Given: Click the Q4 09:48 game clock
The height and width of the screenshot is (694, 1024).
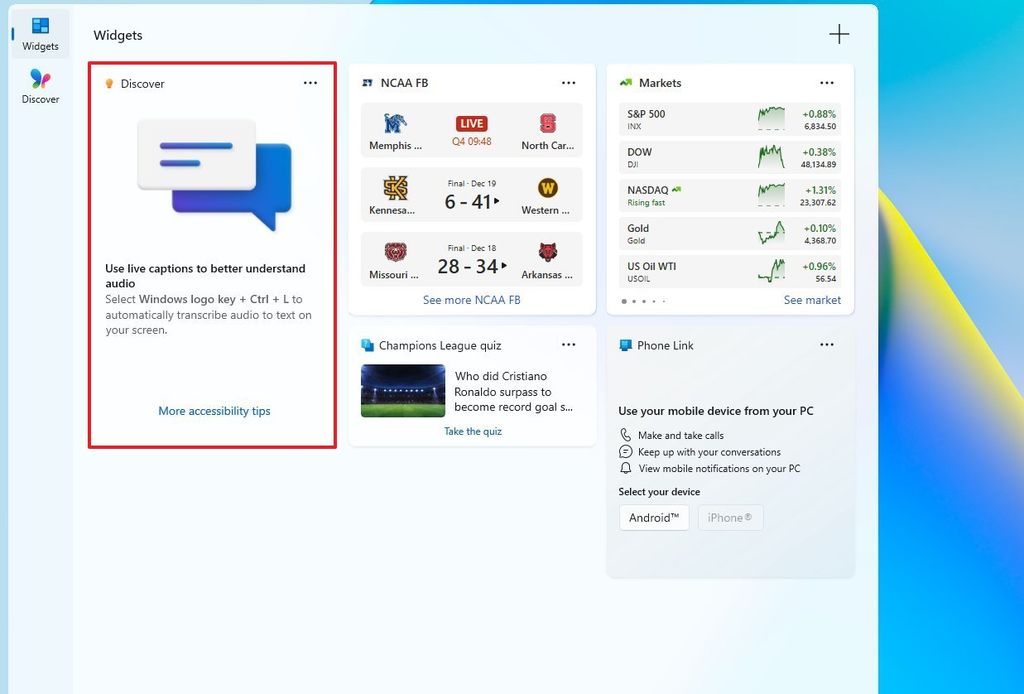Looking at the screenshot, I should (472, 141).
